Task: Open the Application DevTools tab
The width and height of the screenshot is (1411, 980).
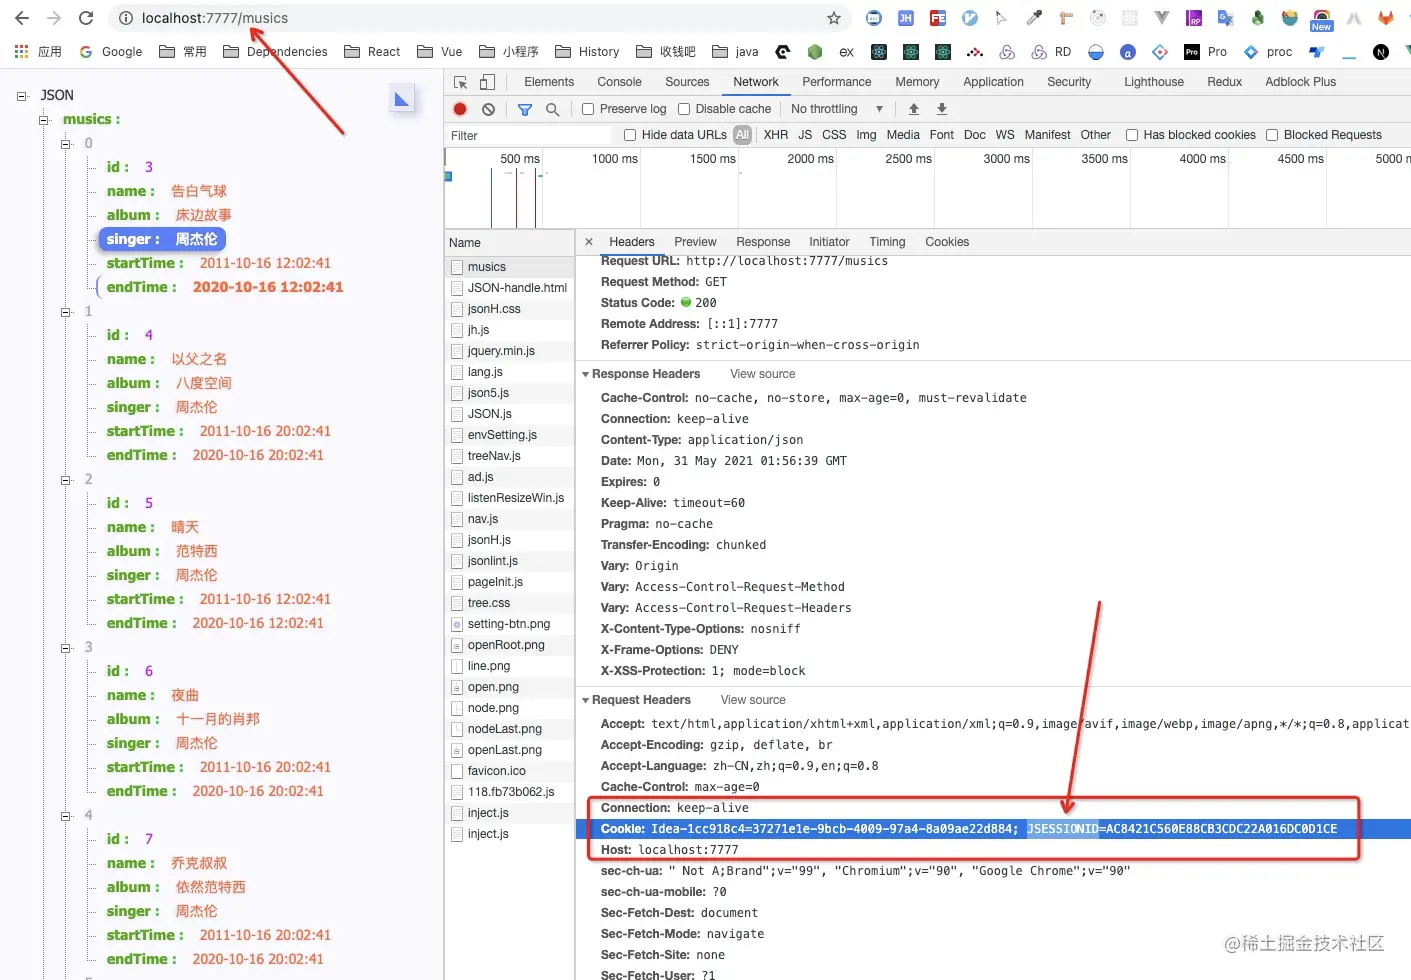Action: click(993, 82)
